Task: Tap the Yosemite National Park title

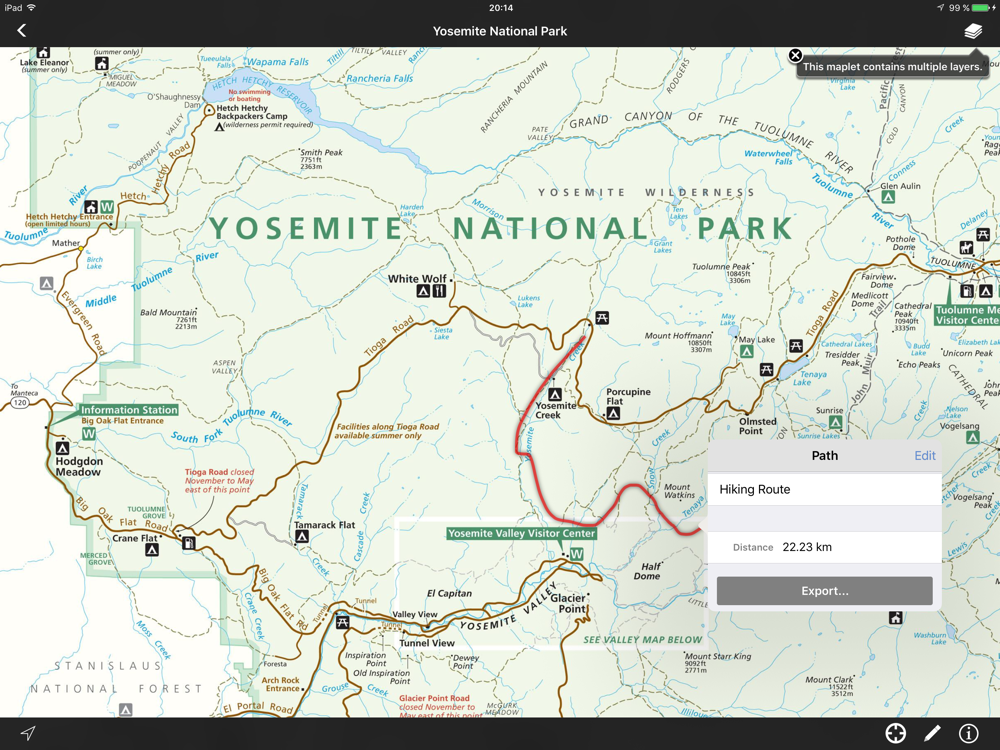Action: 500,31
